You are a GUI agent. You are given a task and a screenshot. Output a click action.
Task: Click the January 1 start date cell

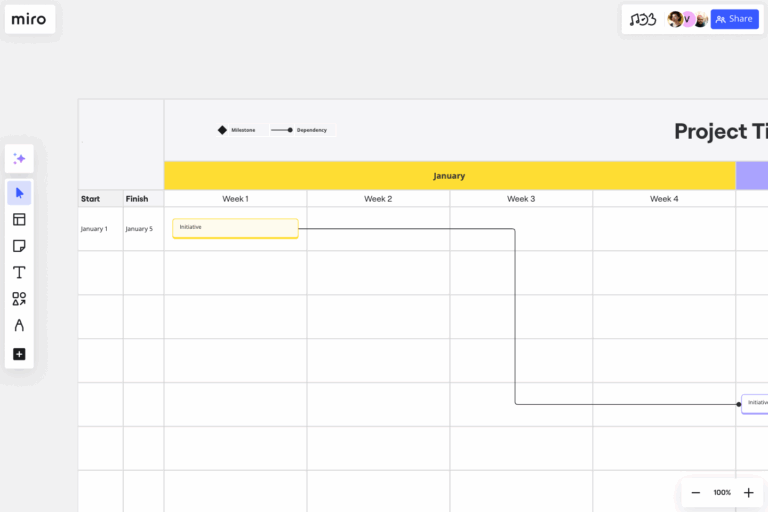click(94, 229)
